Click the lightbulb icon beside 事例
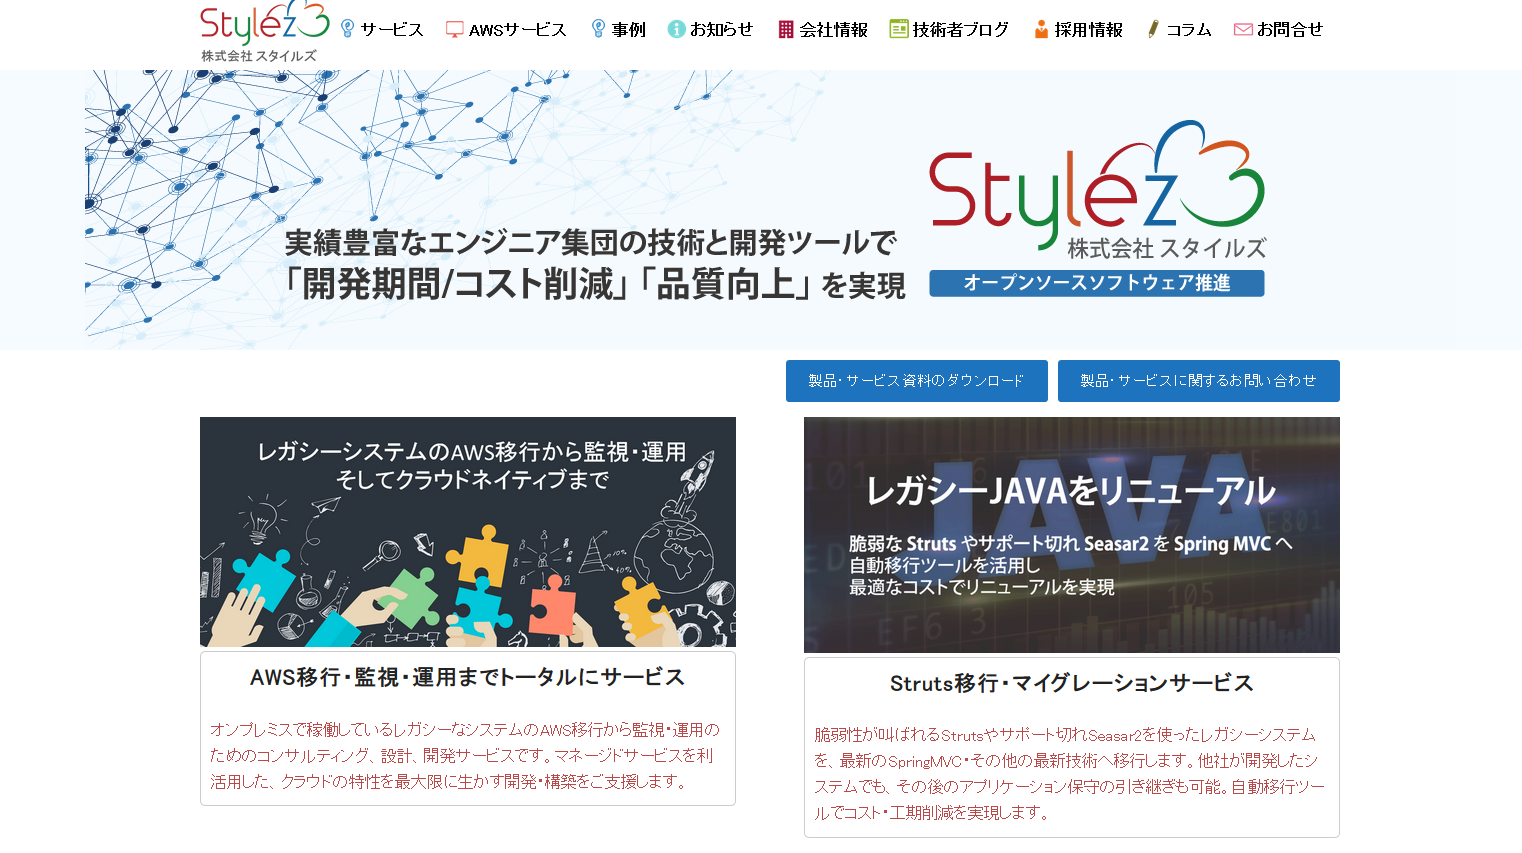Viewport: 1522px width, 853px height. pyautogui.click(x=598, y=29)
